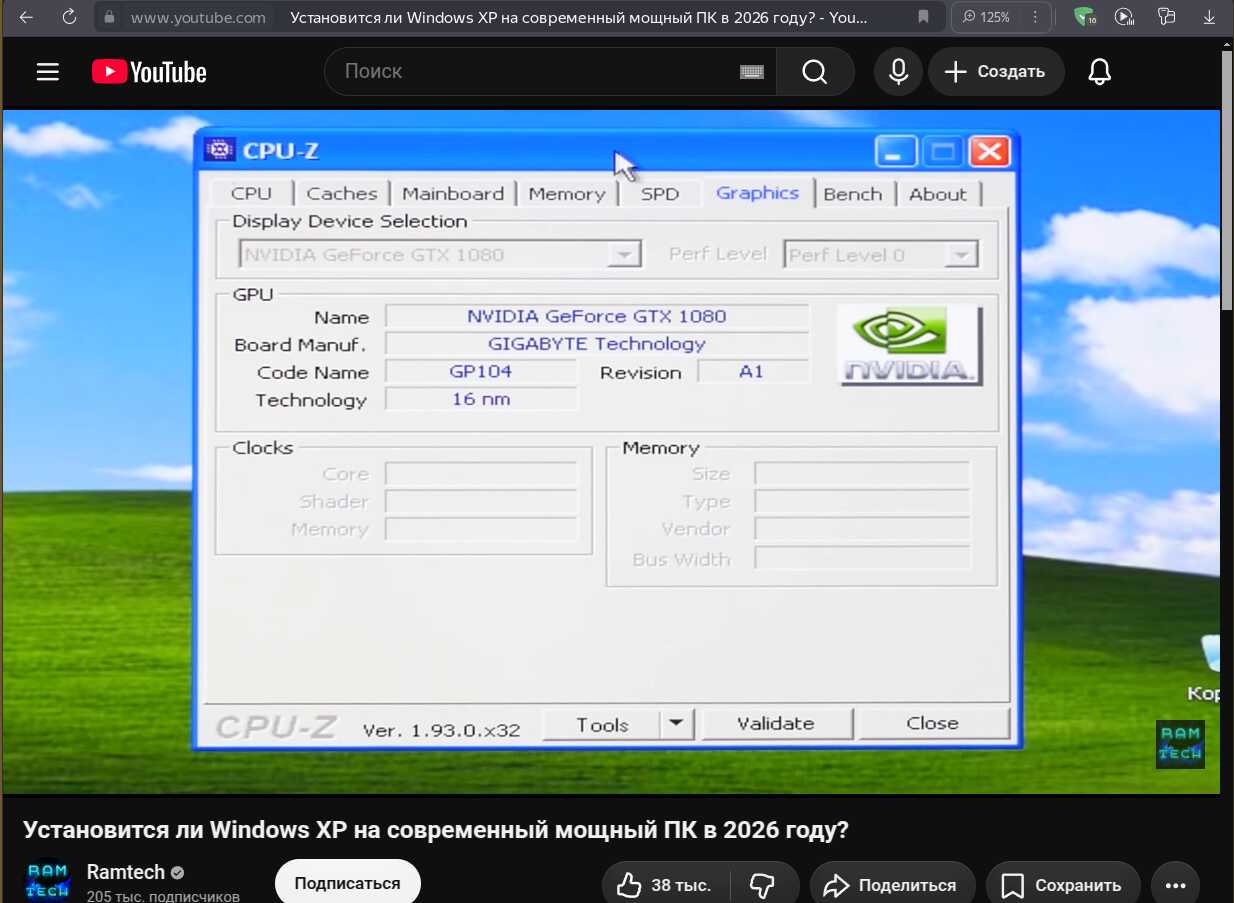
Task: Click the CPU-Z title bar app icon
Action: coord(219,150)
